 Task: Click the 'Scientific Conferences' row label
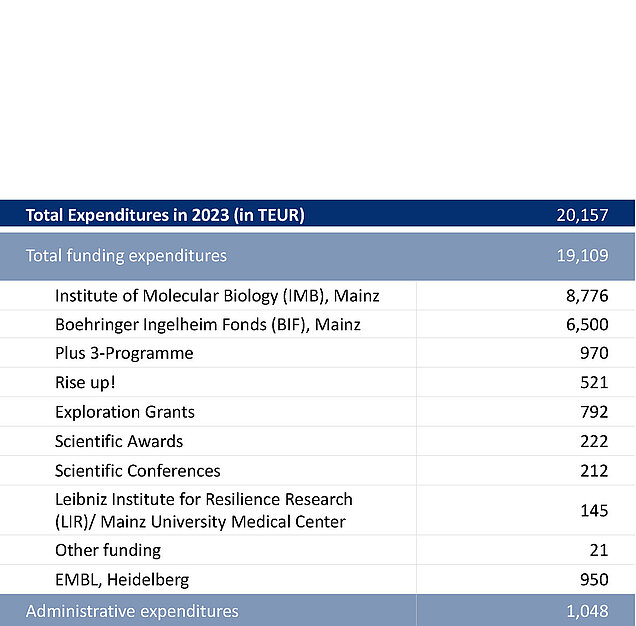(138, 471)
